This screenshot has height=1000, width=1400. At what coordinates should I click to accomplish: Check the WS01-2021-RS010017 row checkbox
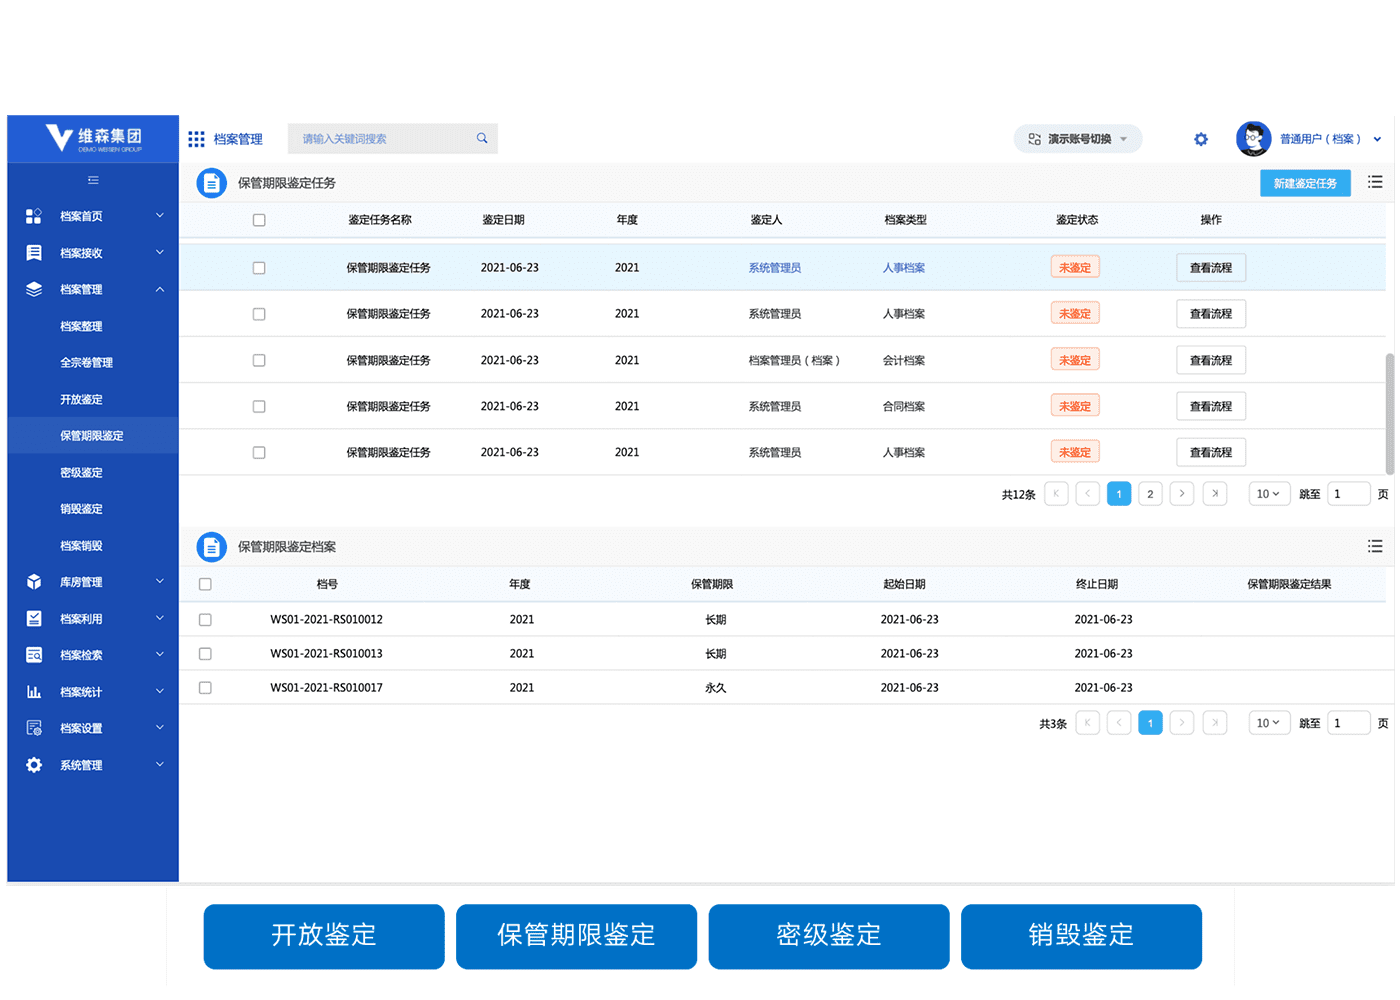(205, 688)
